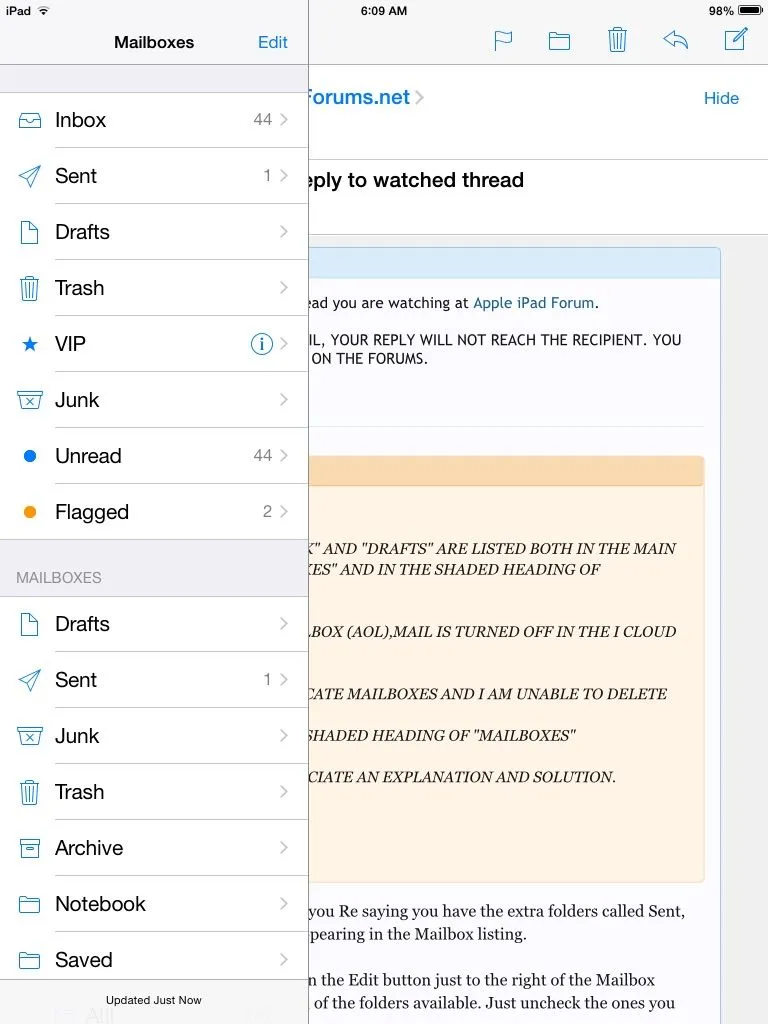Tap the battery indicator in the status bar
The width and height of the screenshot is (768, 1024).
click(748, 10)
